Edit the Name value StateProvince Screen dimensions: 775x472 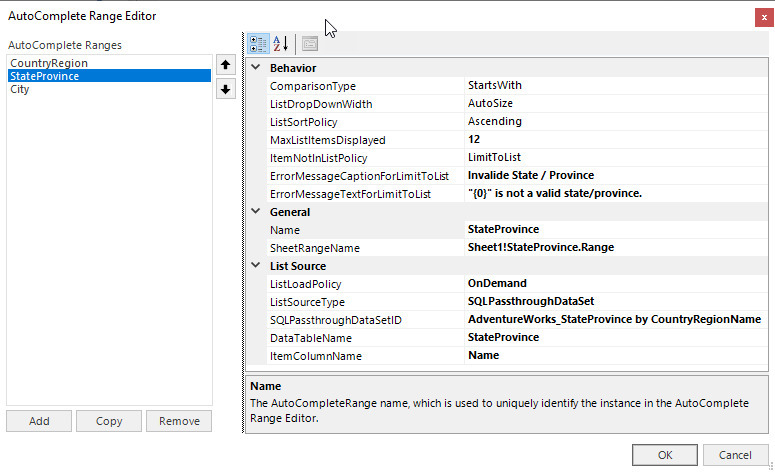pyautogui.click(x=616, y=230)
